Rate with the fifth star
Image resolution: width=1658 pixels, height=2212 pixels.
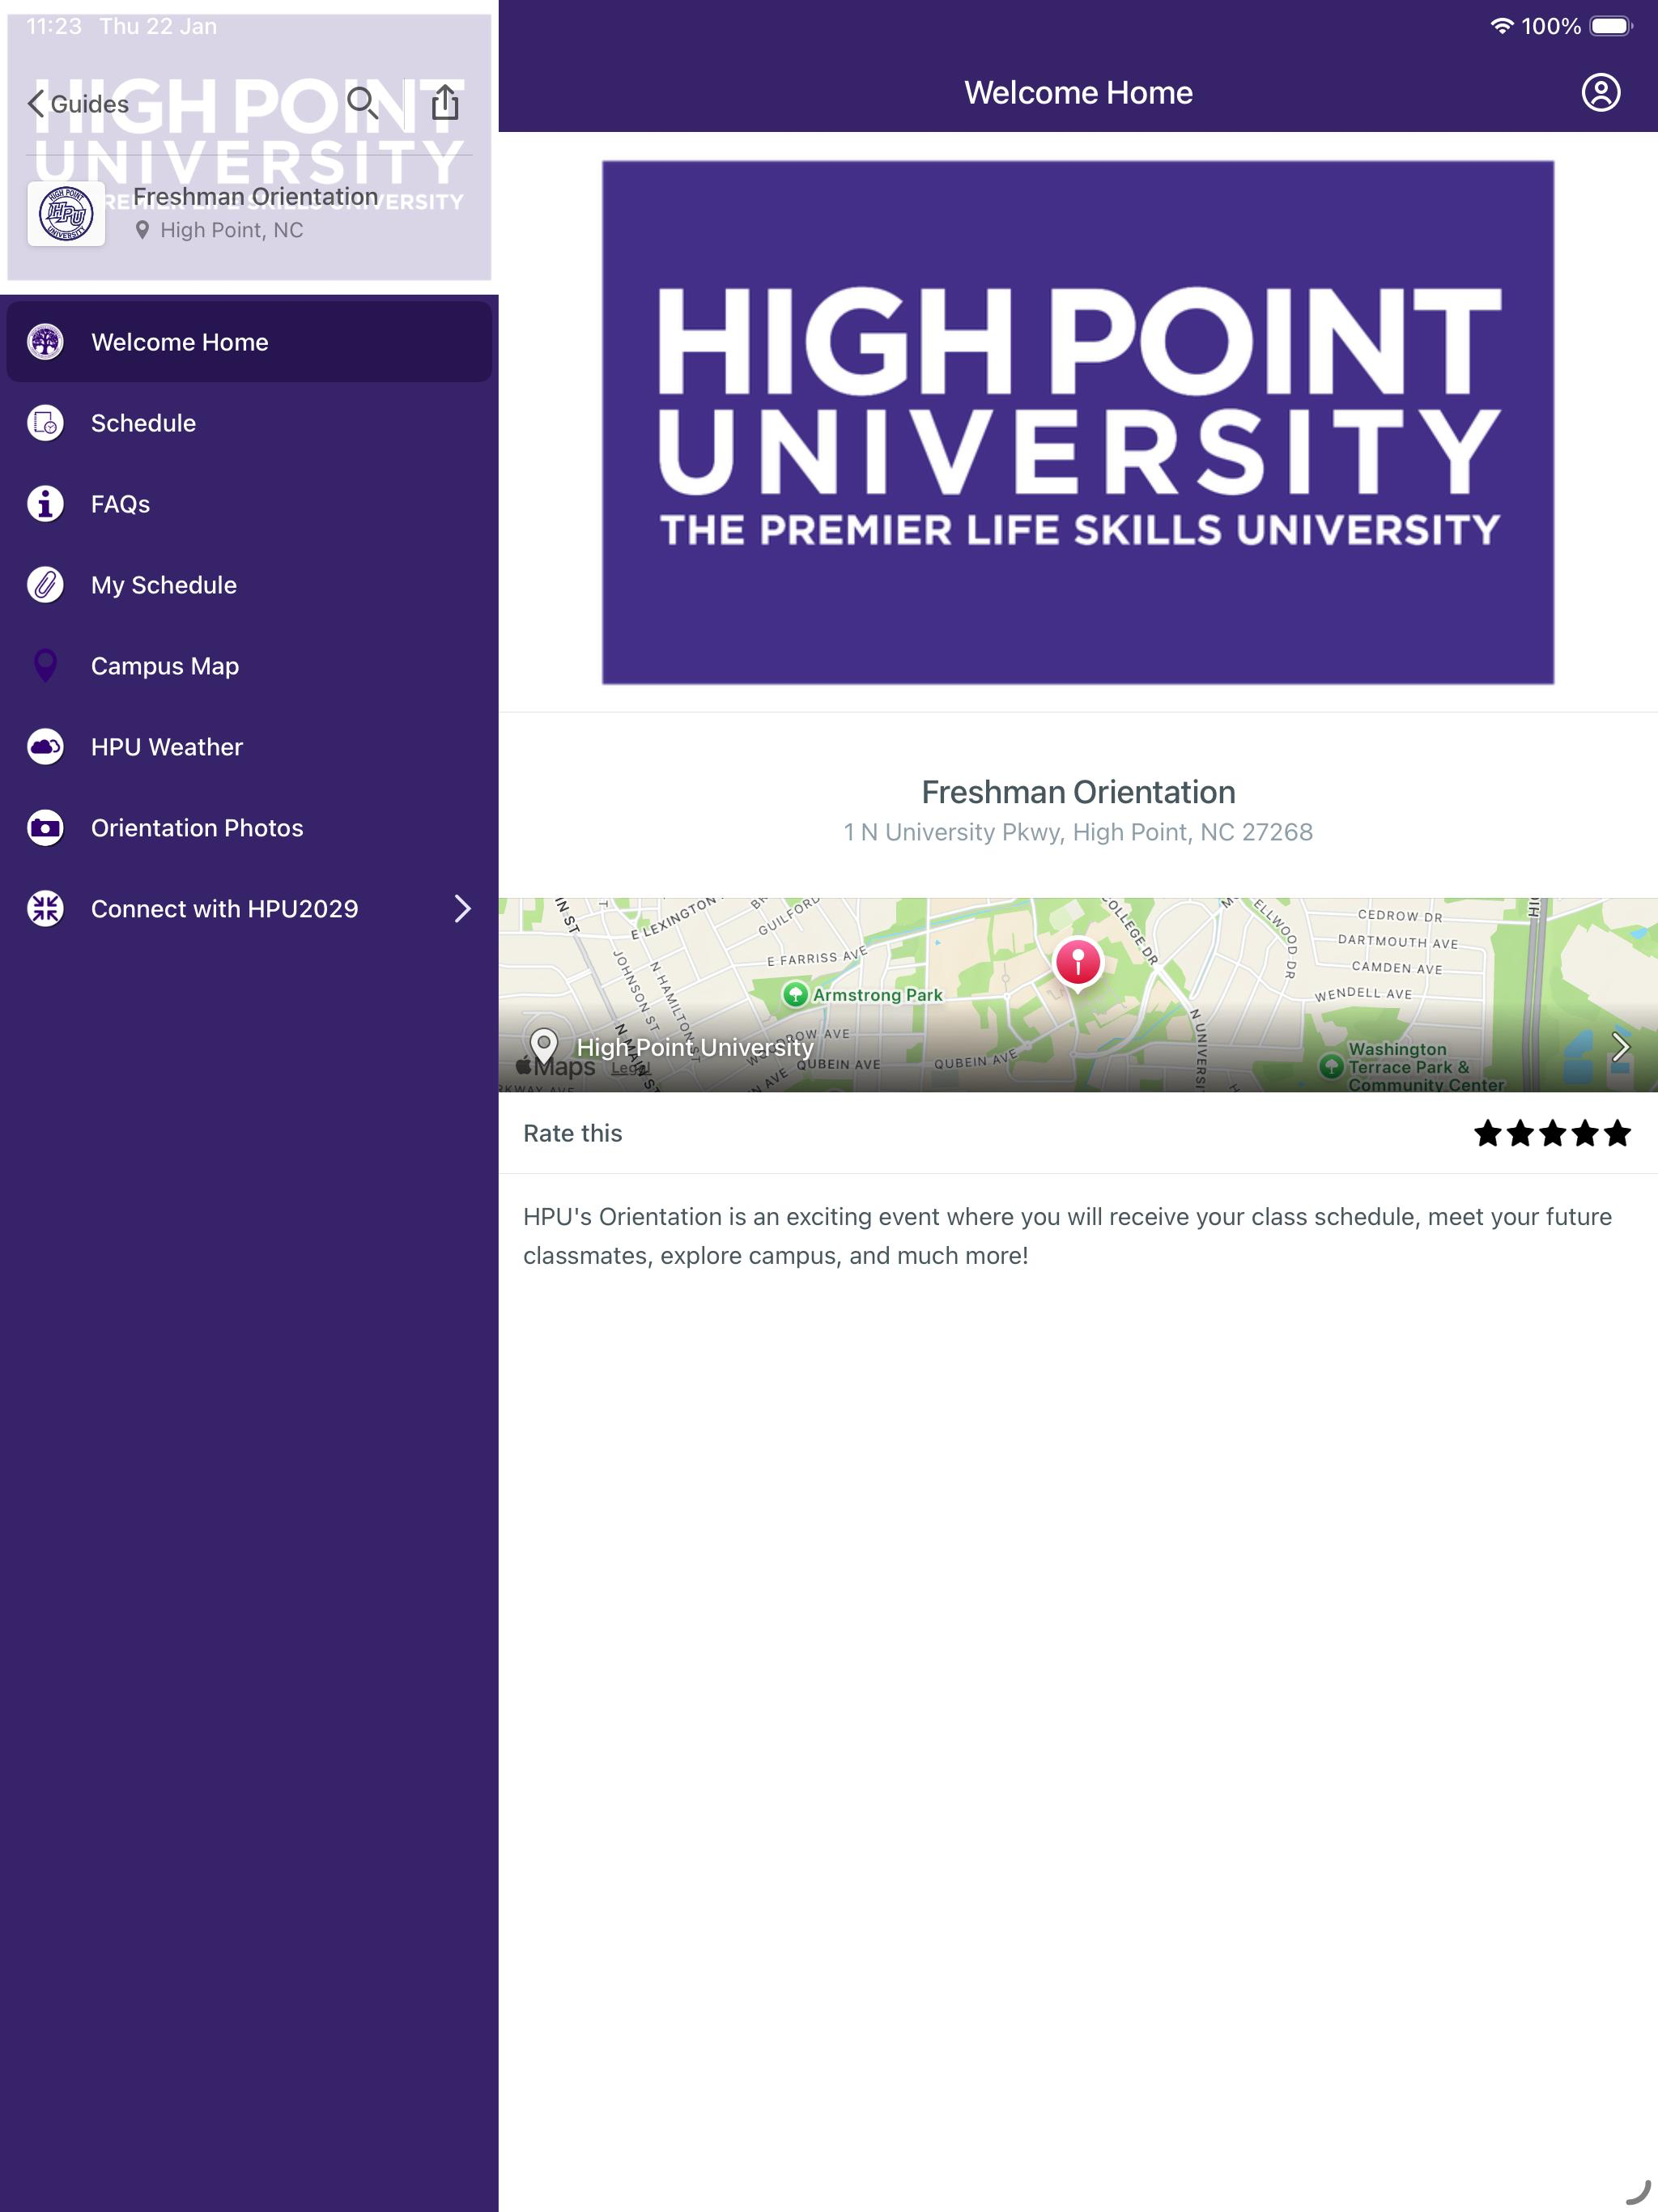tap(1617, 1133)
